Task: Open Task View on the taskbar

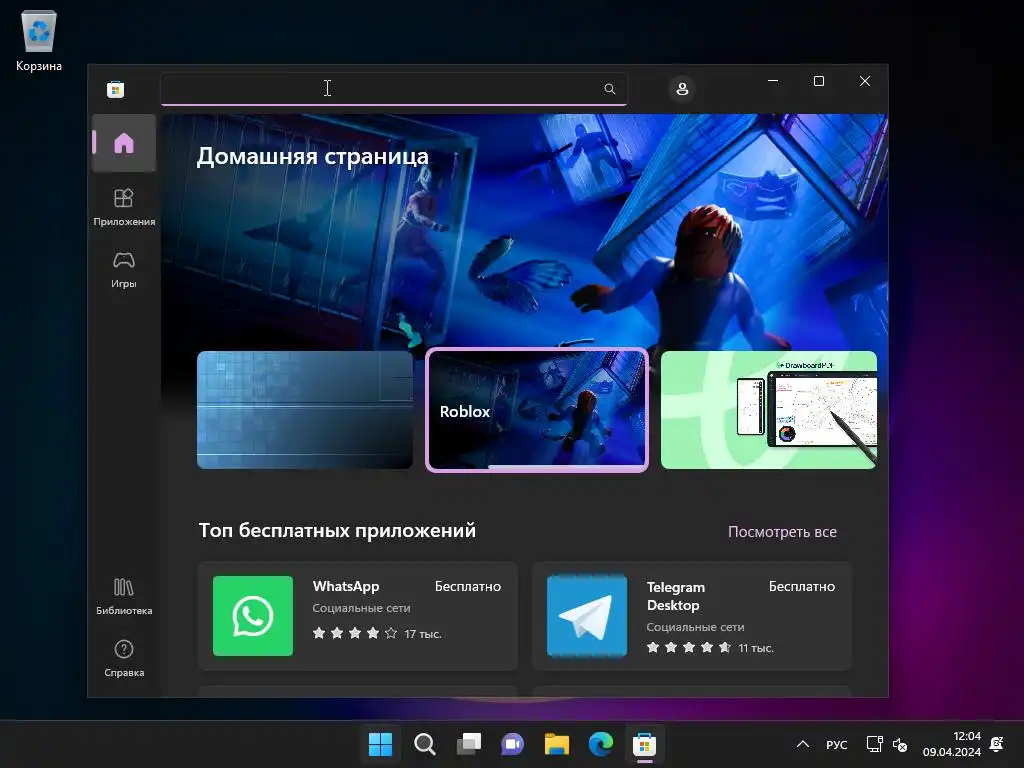Action: (x=468, y=744)
